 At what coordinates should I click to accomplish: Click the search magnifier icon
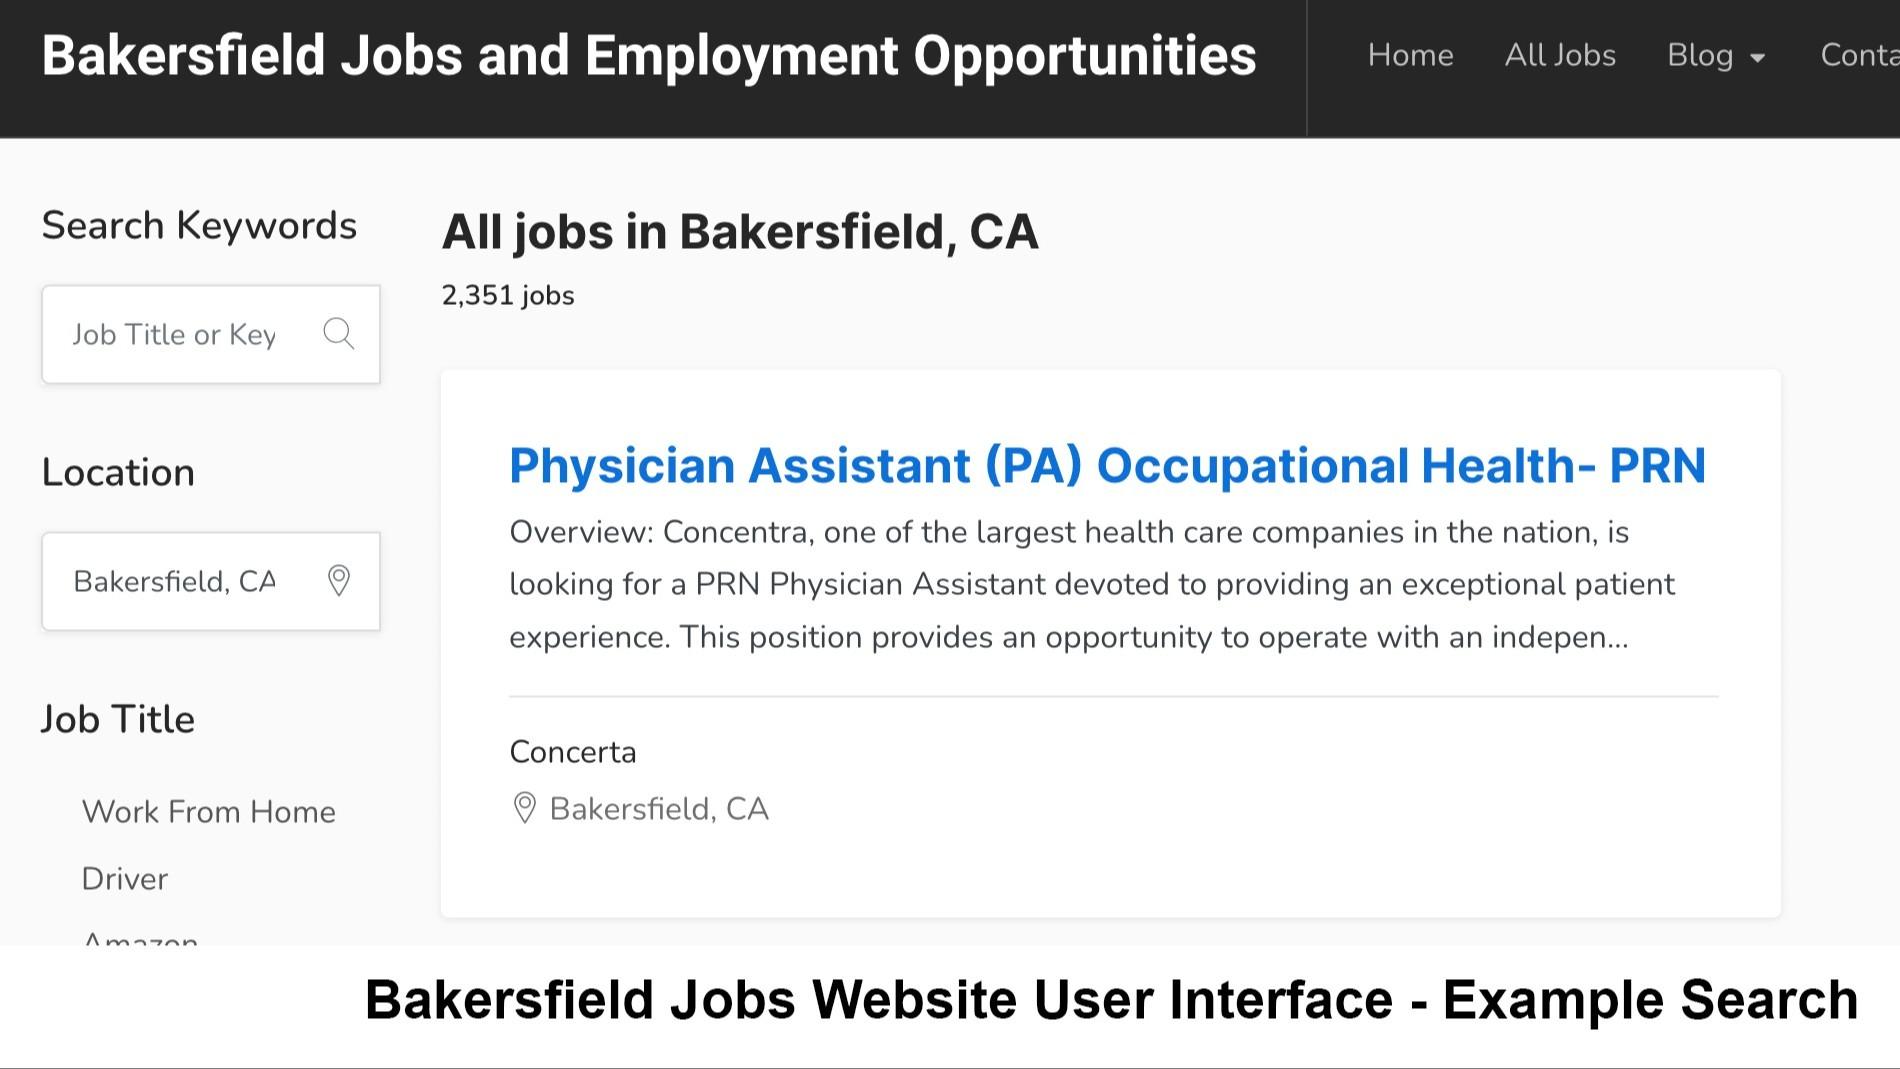pos(339,334)
